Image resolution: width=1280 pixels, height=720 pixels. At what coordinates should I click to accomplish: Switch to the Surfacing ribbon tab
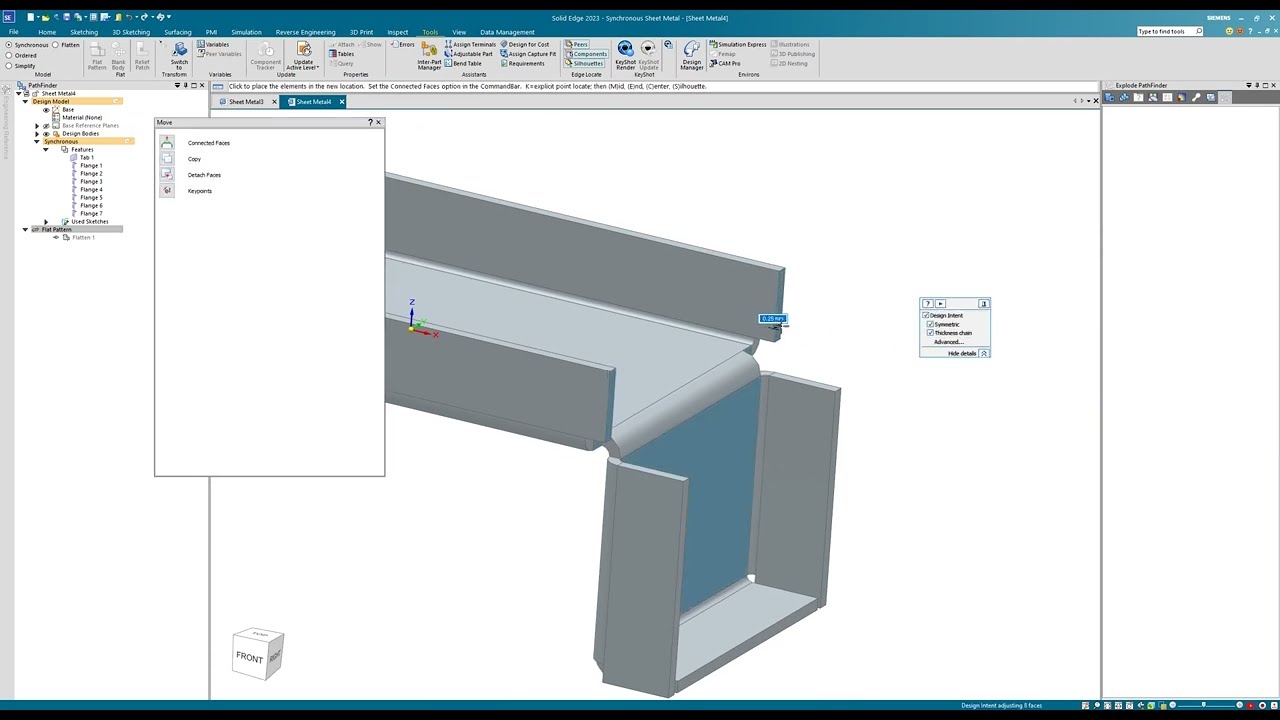pyautogui.click(x=178, y=32)
